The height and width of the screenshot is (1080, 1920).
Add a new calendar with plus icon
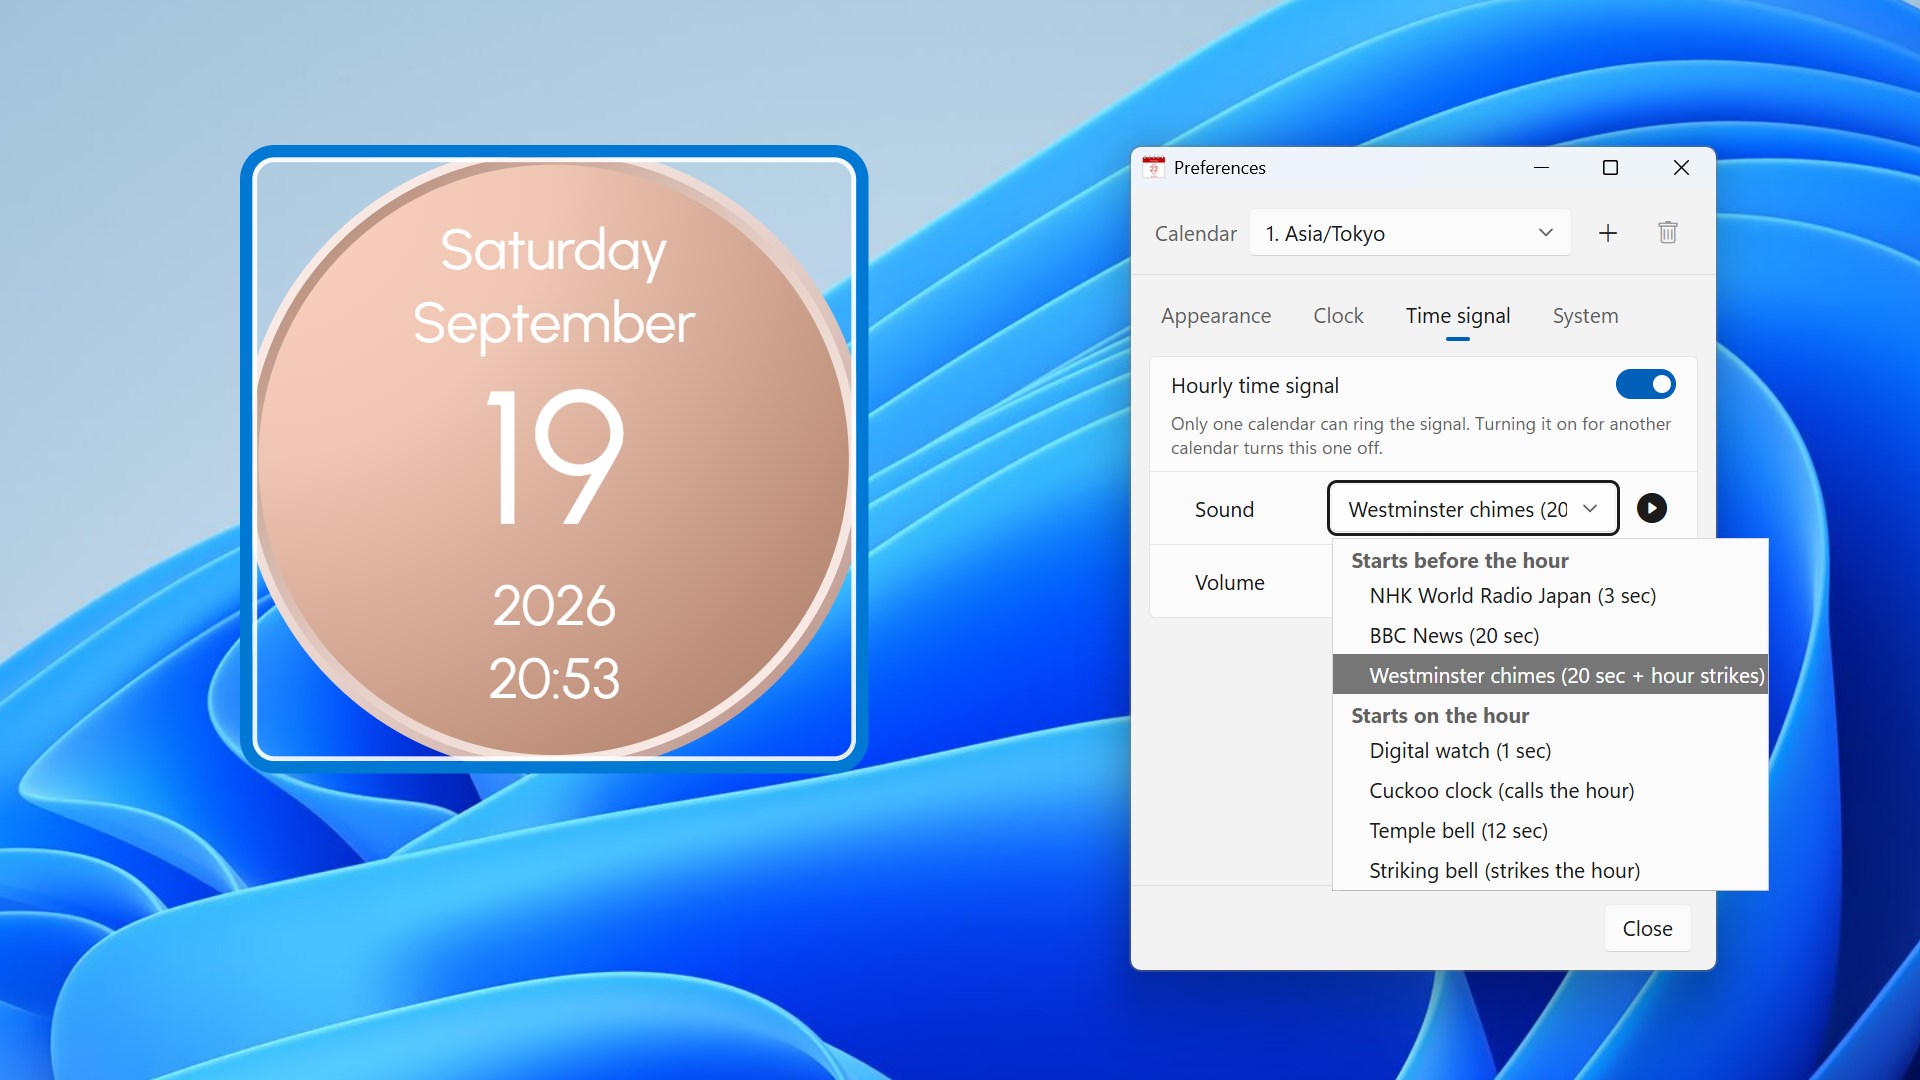click(x=1608, y=233)
